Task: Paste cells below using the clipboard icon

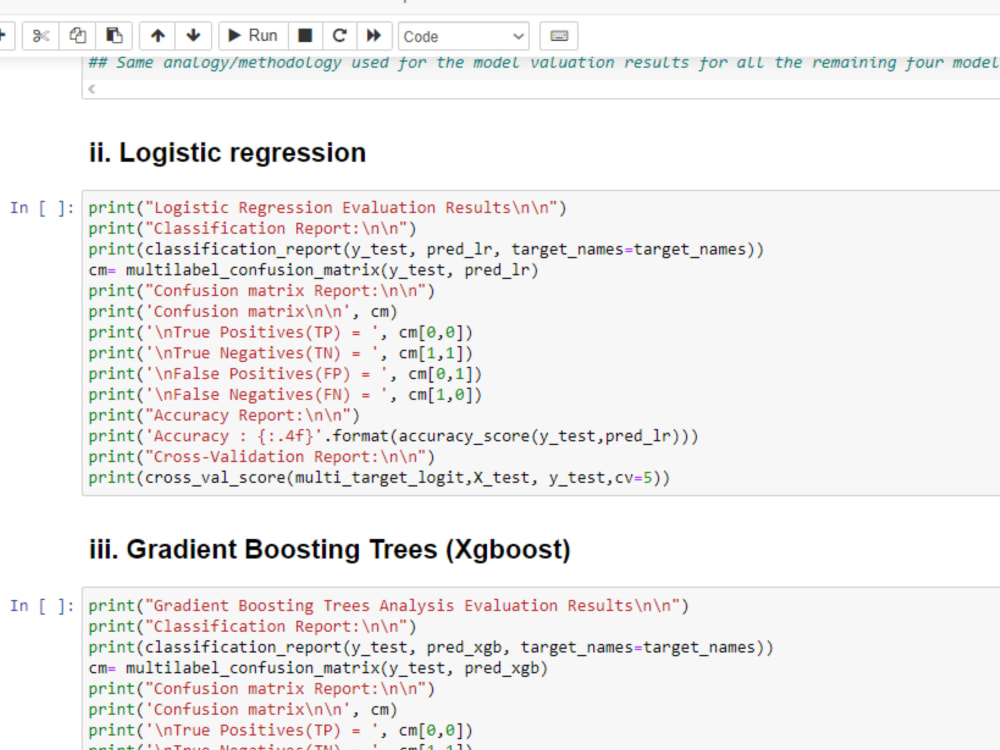Action: click(x=113, y=35)
